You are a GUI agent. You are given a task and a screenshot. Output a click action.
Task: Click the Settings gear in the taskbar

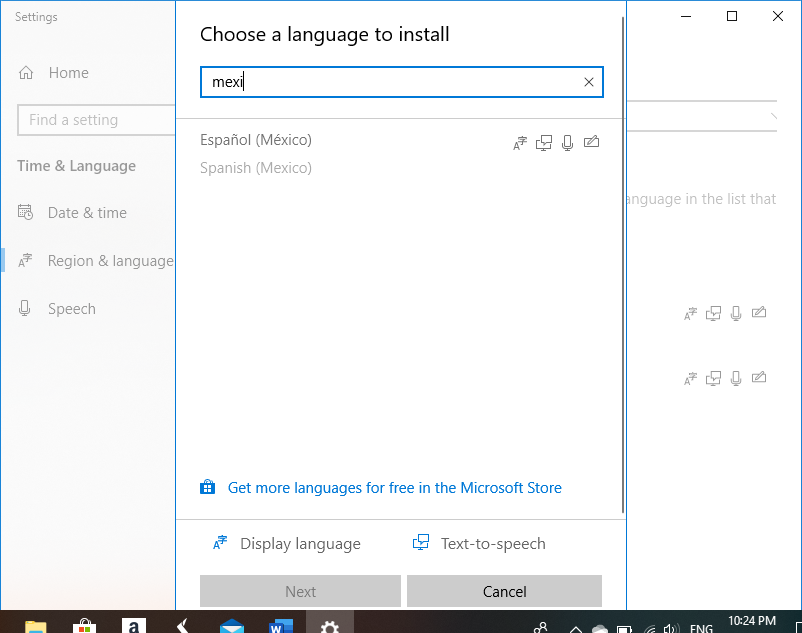click(x=330, y=625)
